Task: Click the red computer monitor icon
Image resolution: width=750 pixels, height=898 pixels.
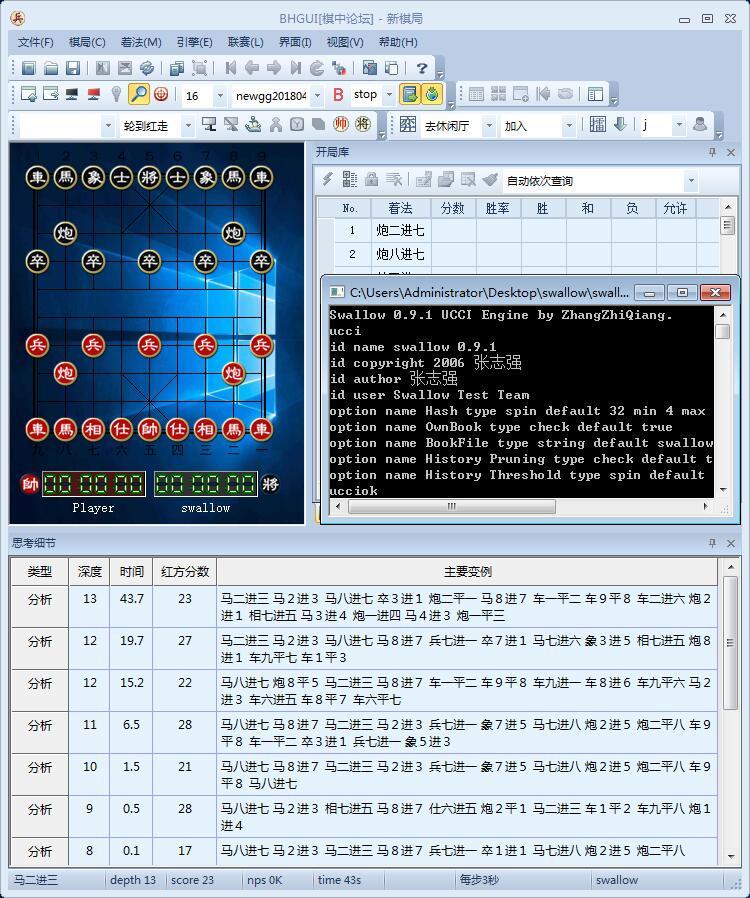Action: click(x=94, y=94)
